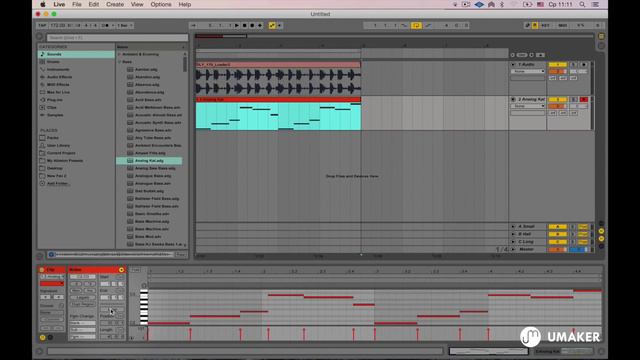Click the transport Stop button
This screenshot has height=360, width=640.
[244, 25]
